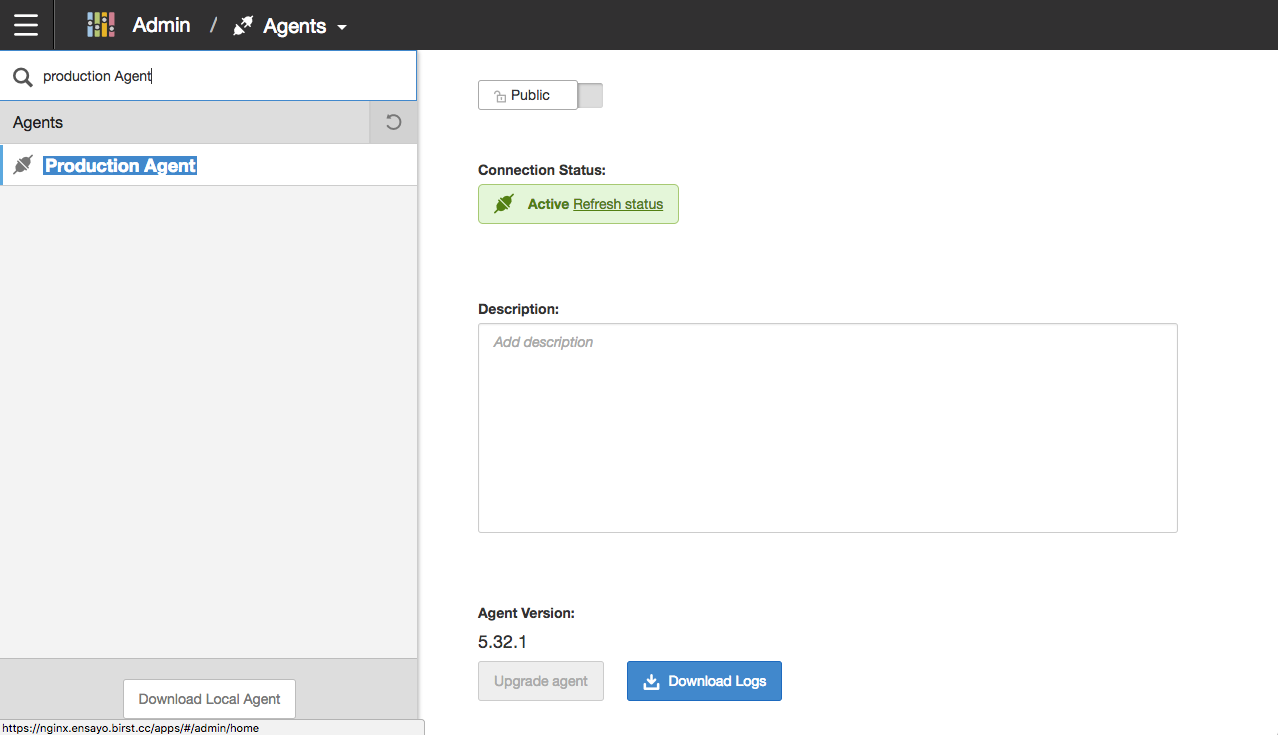Click the plug icon in the header
Image resolution: width=1278 pixels, height=735 pixels.
tap(243, 26)
